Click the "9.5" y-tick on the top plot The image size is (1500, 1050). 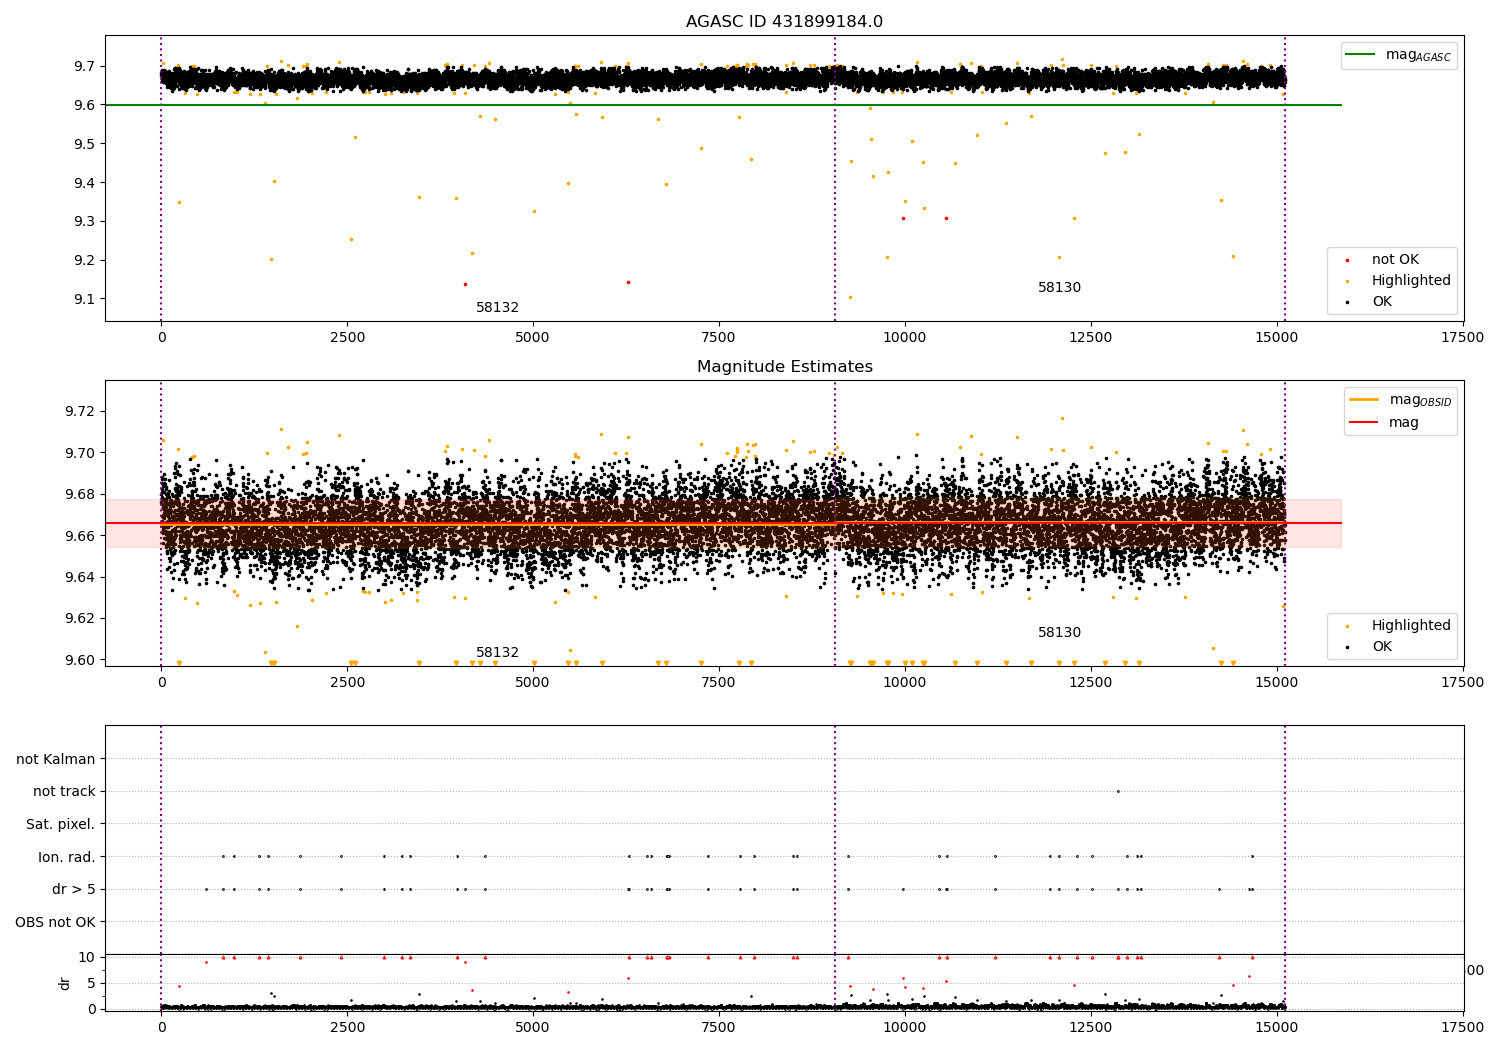point(85,144)
